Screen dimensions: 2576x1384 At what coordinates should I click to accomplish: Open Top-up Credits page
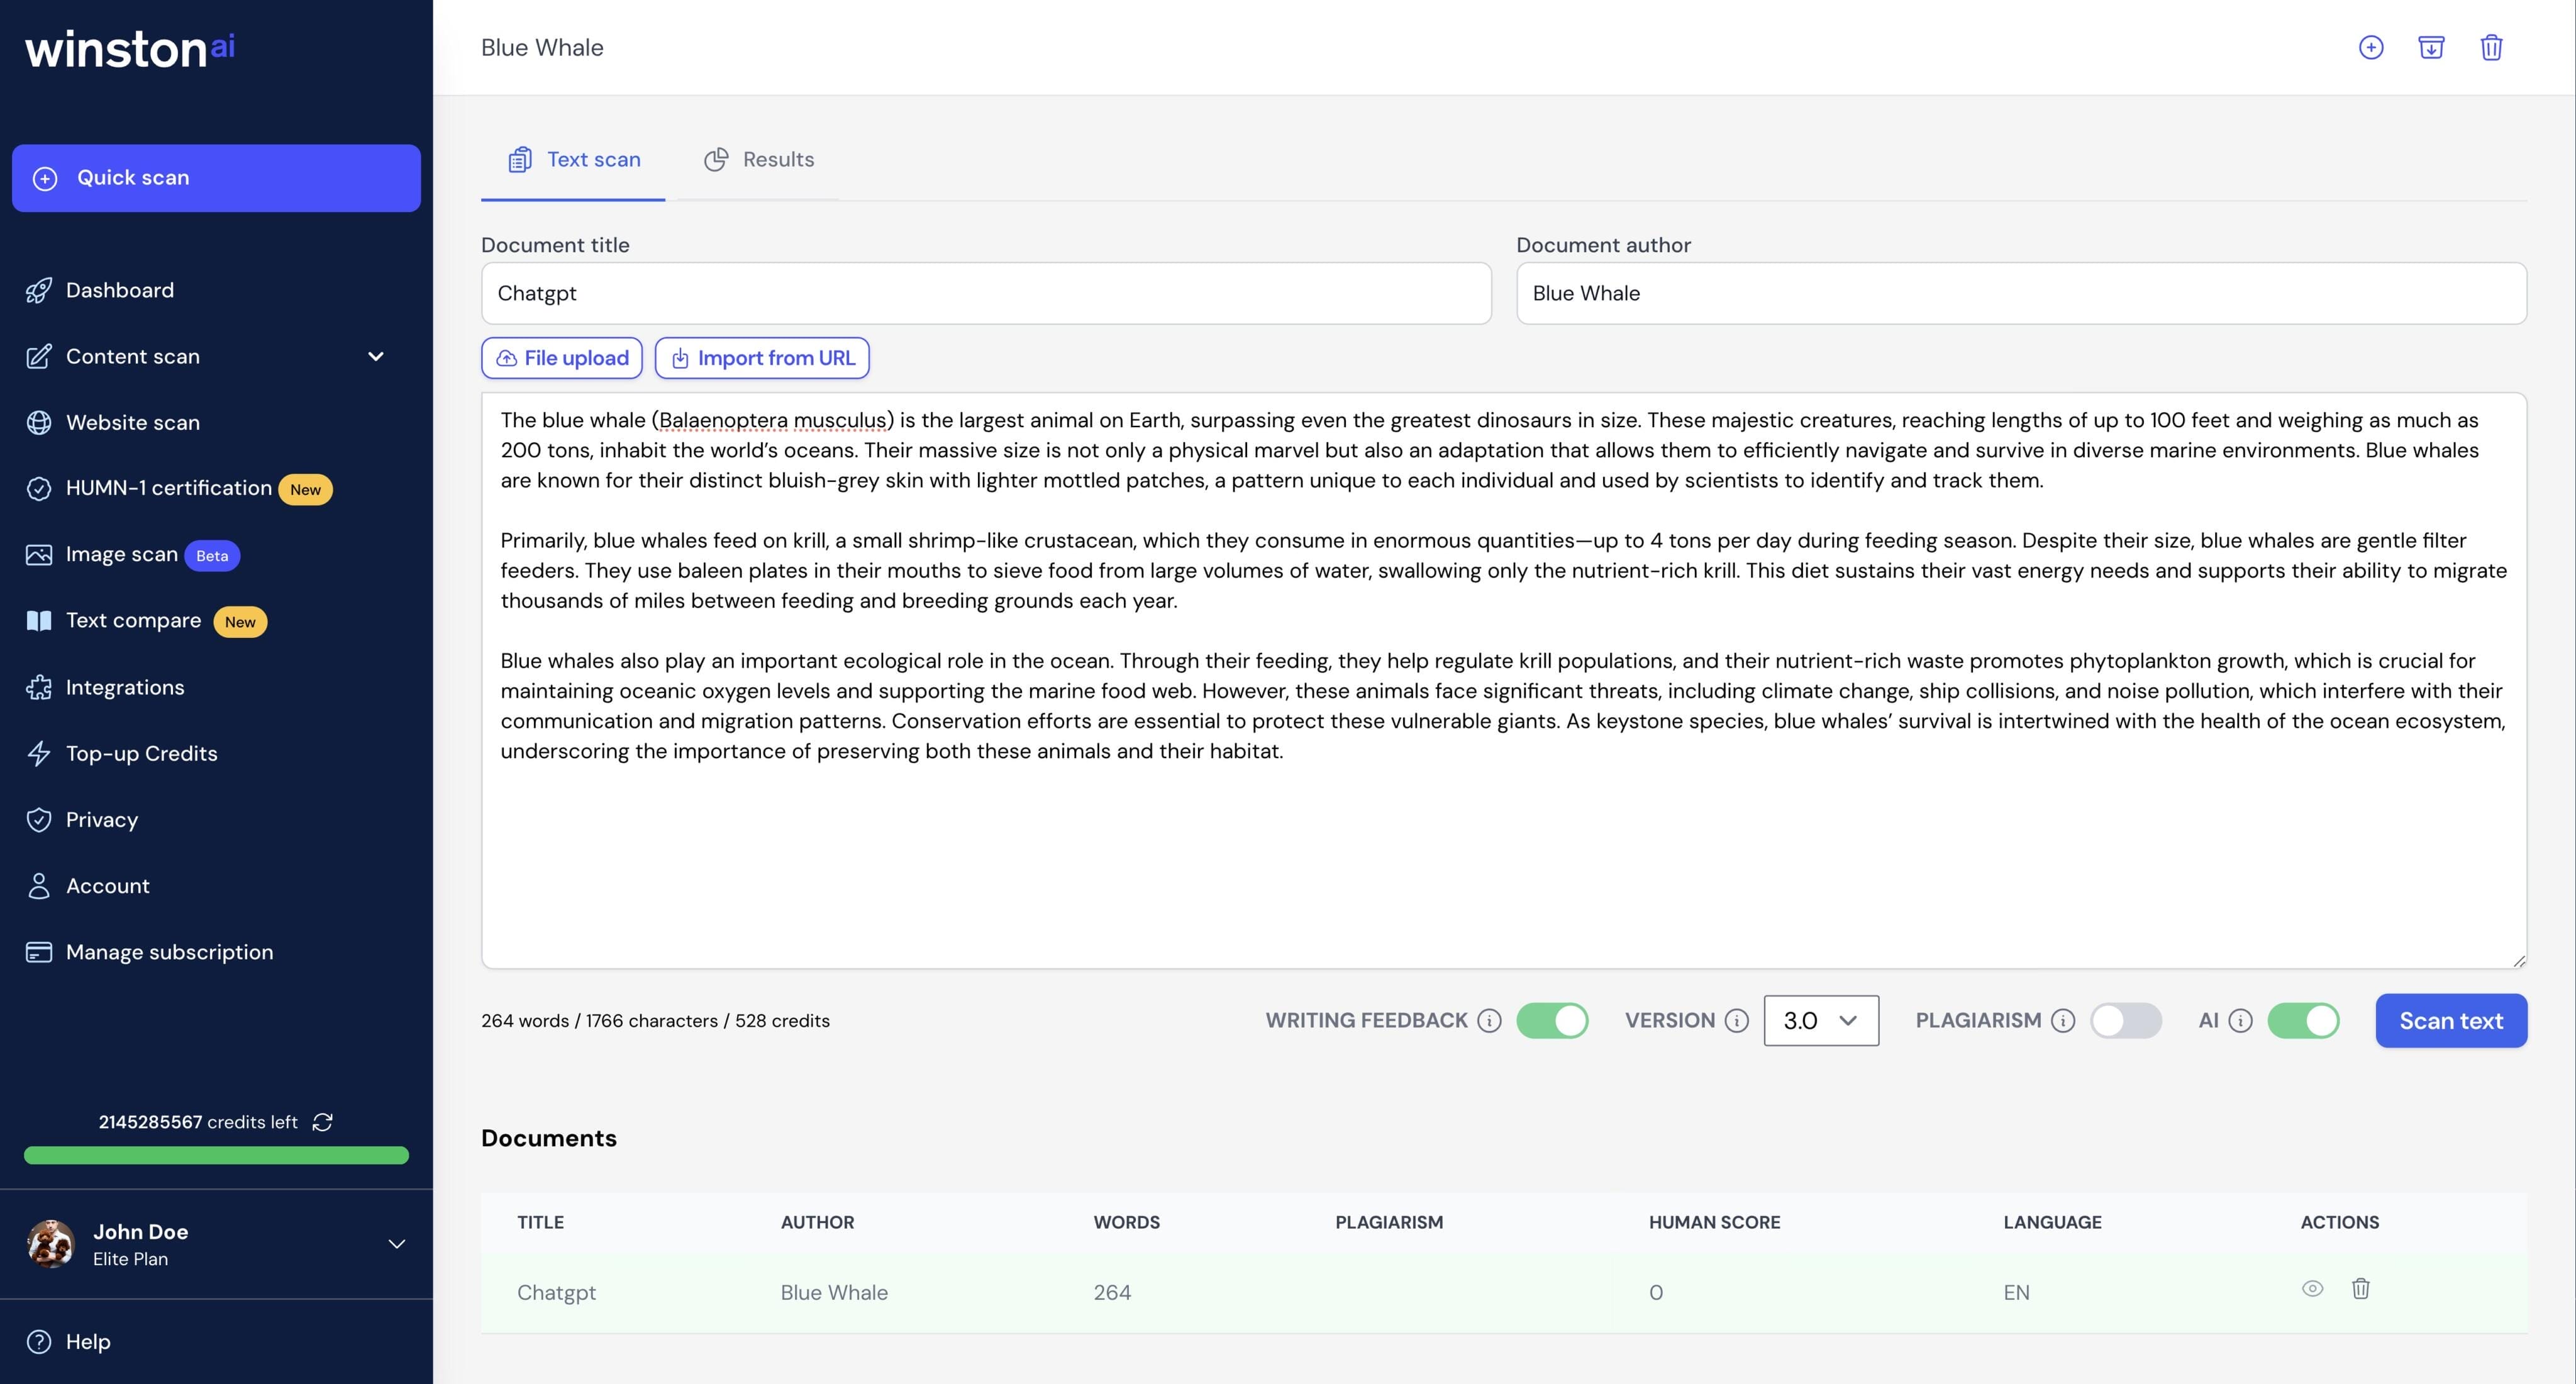141,753
